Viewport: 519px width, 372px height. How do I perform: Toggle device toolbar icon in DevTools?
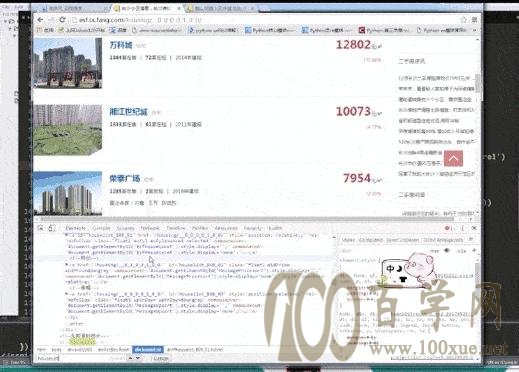[52, 228]
